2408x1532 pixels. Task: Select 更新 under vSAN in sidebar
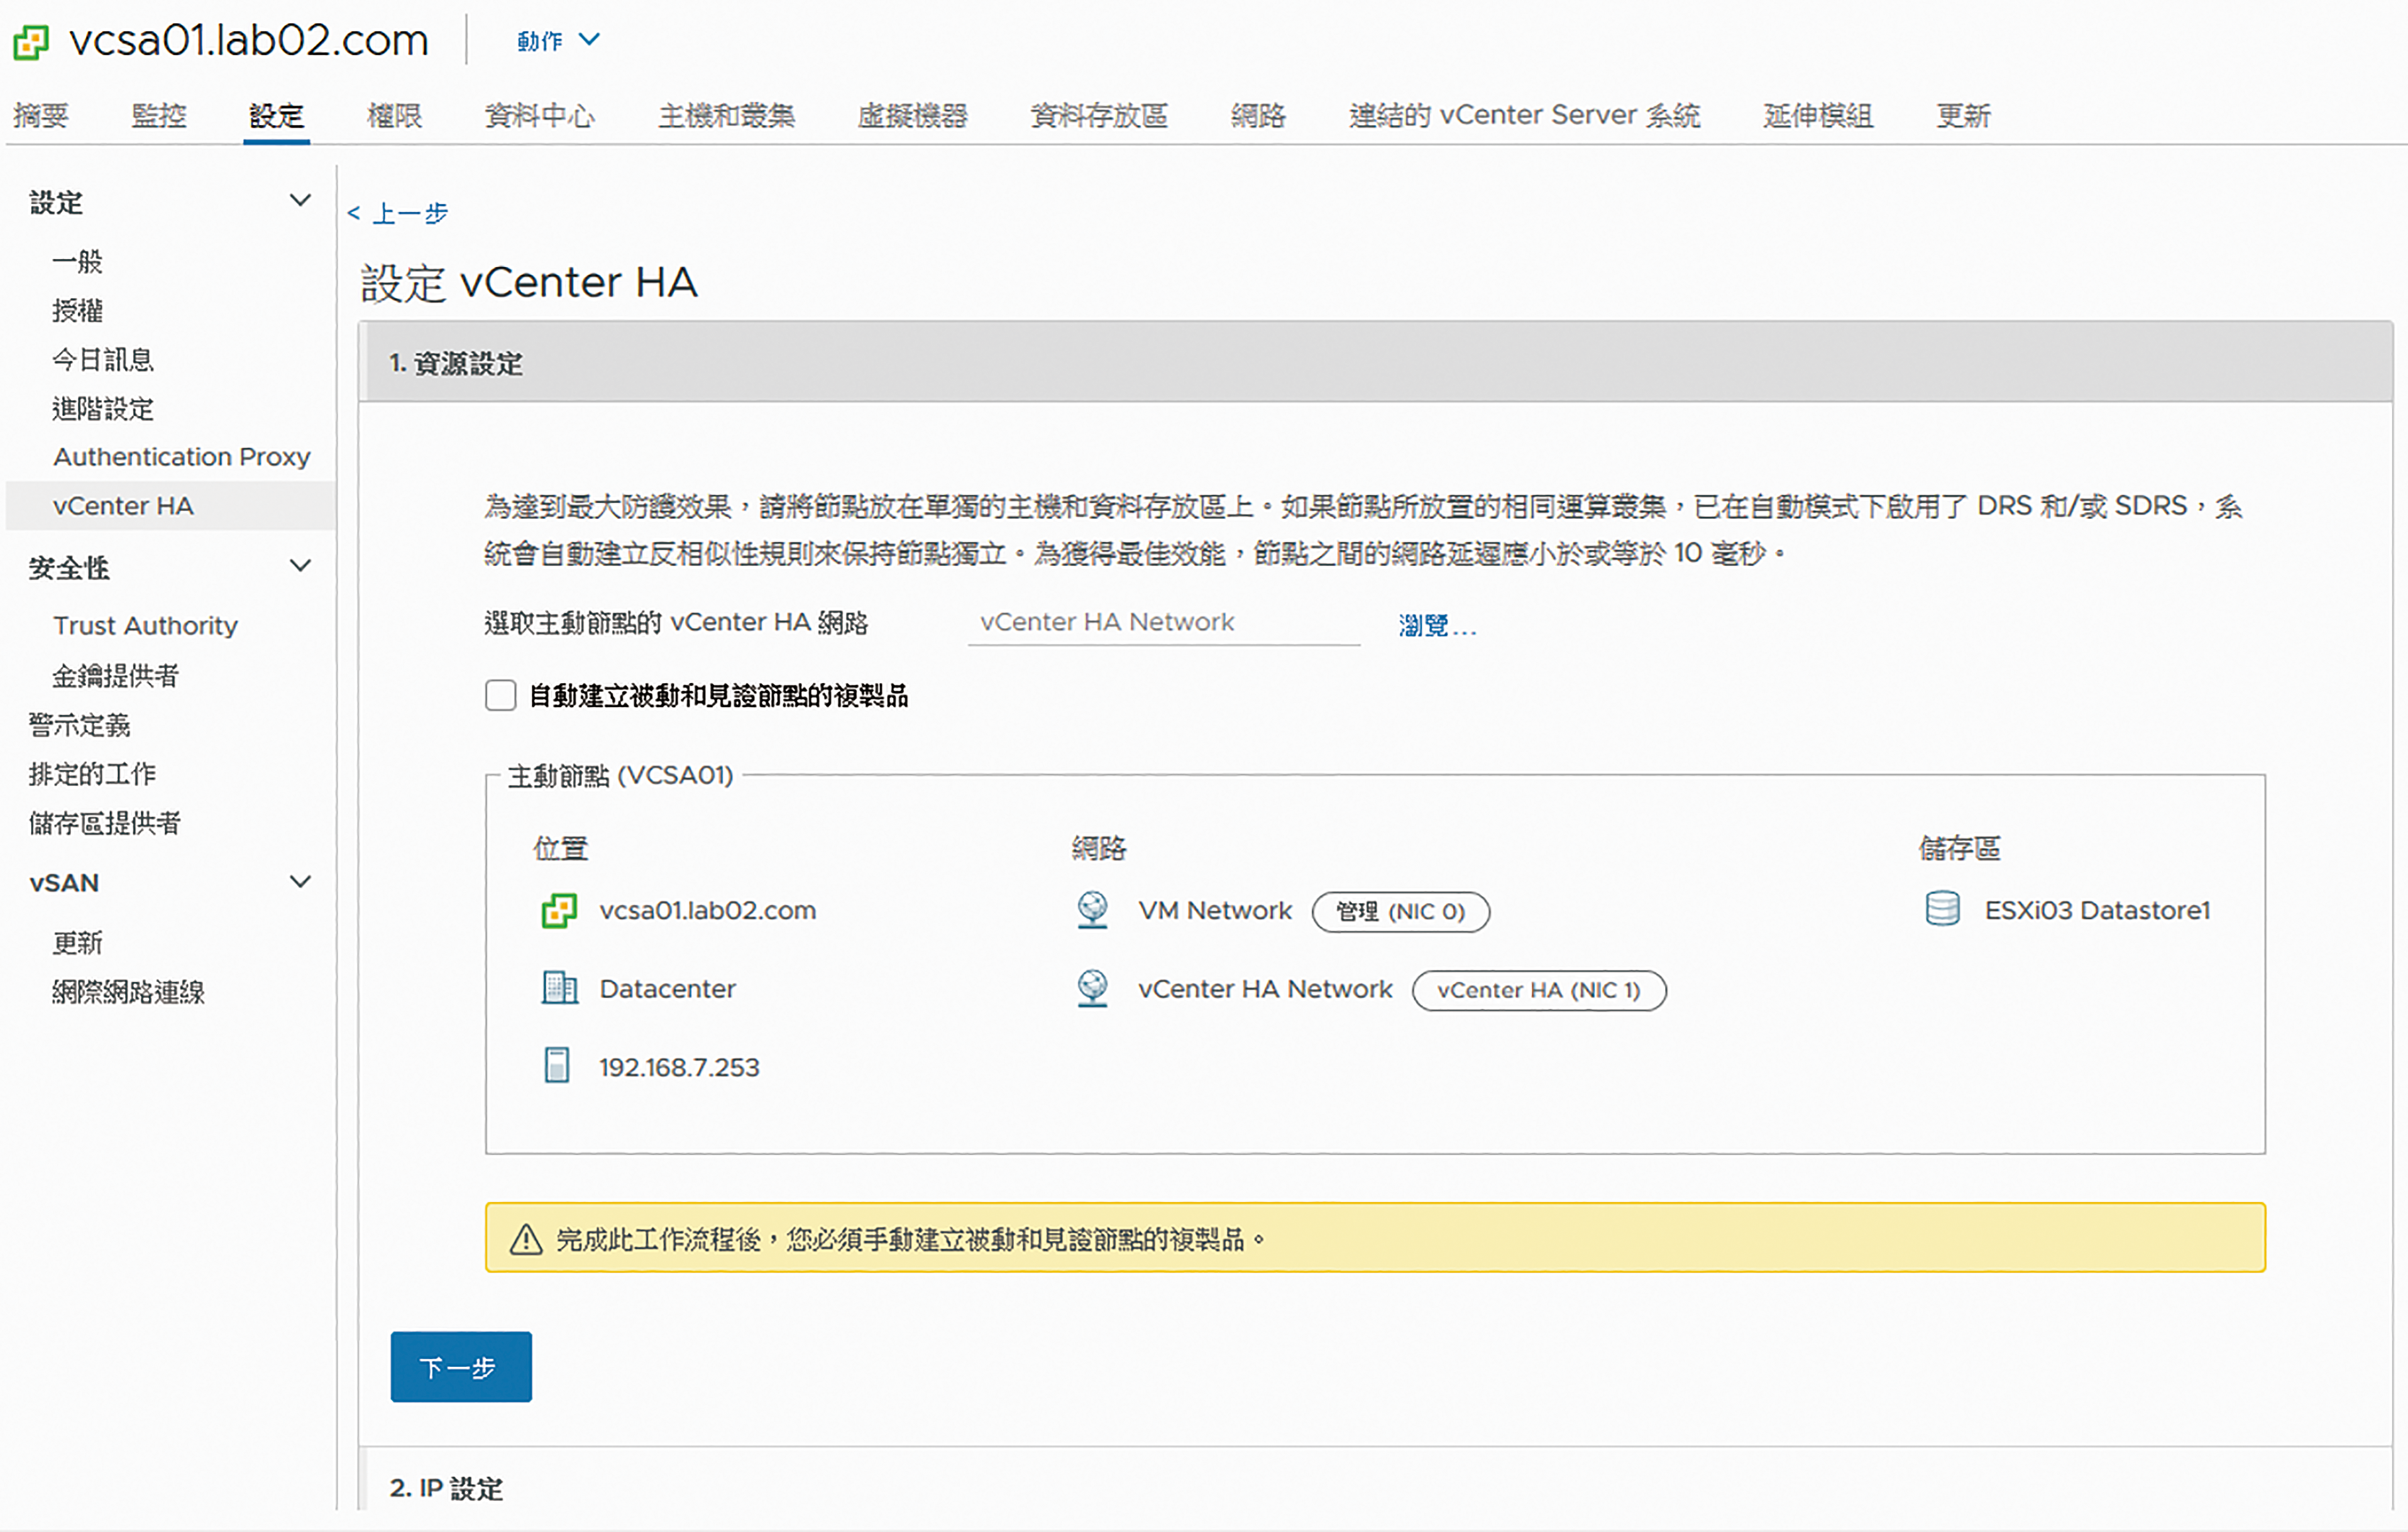[x=78, y=942]
